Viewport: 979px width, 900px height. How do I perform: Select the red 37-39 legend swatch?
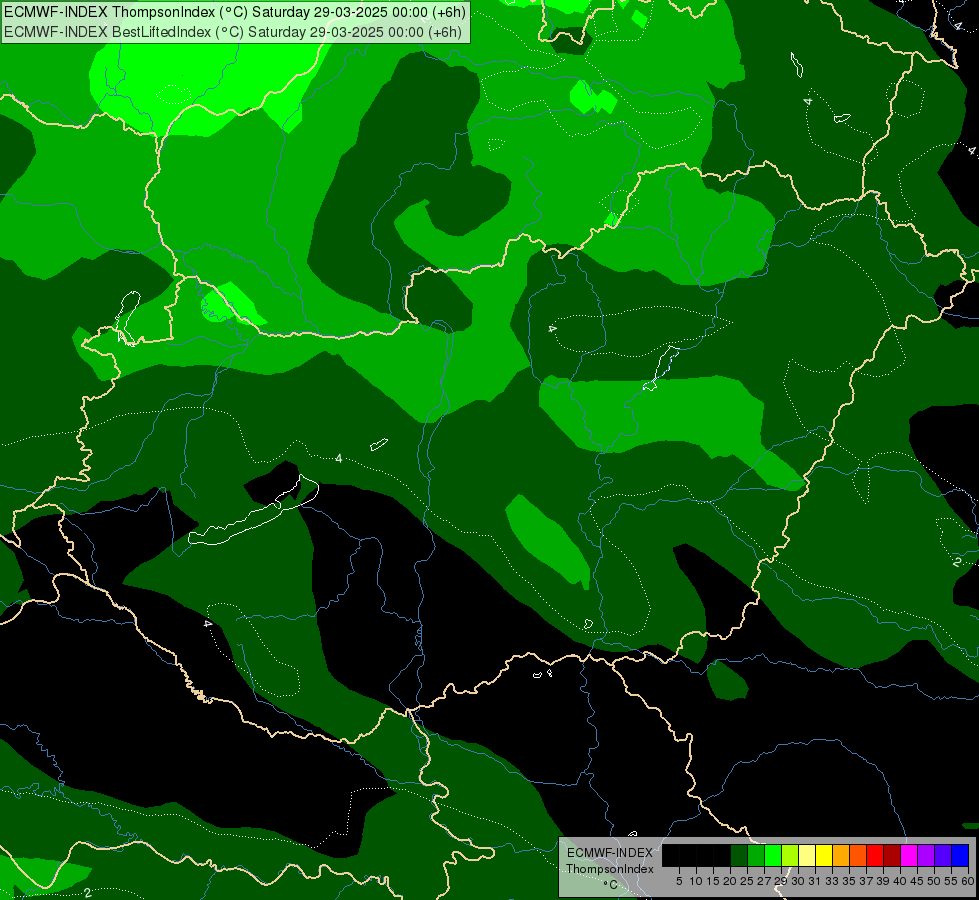tap(875, 855)
